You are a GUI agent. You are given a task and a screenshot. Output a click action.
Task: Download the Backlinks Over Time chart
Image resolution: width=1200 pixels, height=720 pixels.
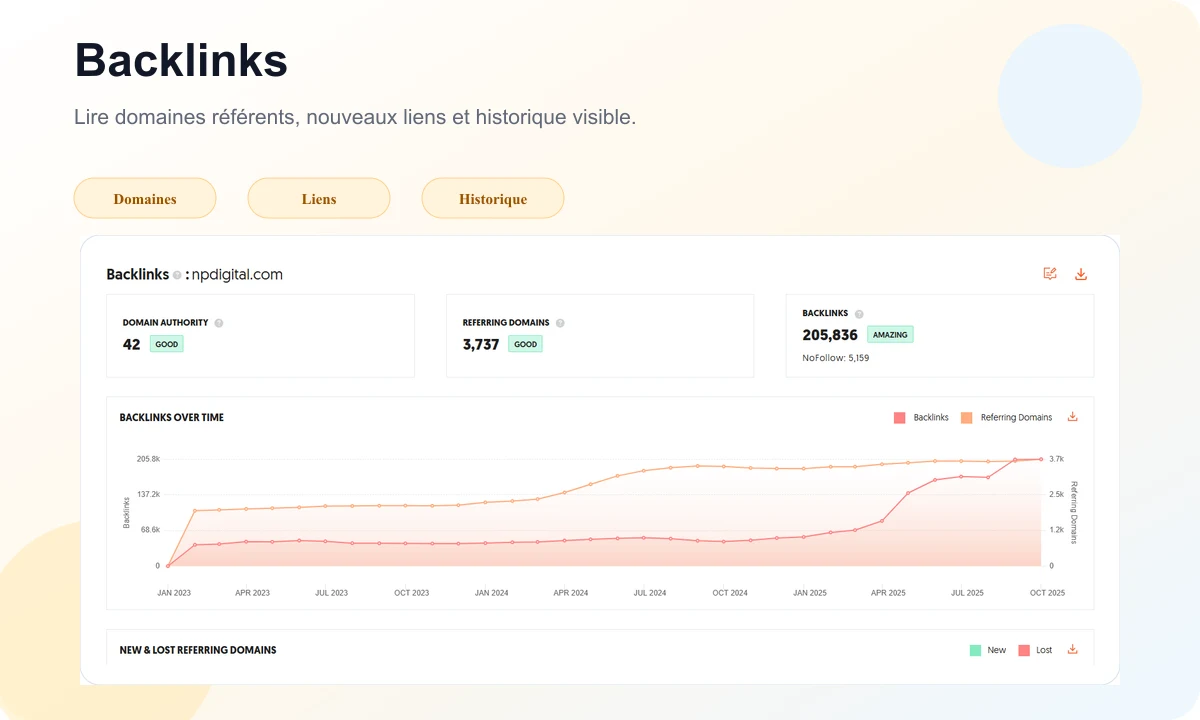(x=1073, y=417)
